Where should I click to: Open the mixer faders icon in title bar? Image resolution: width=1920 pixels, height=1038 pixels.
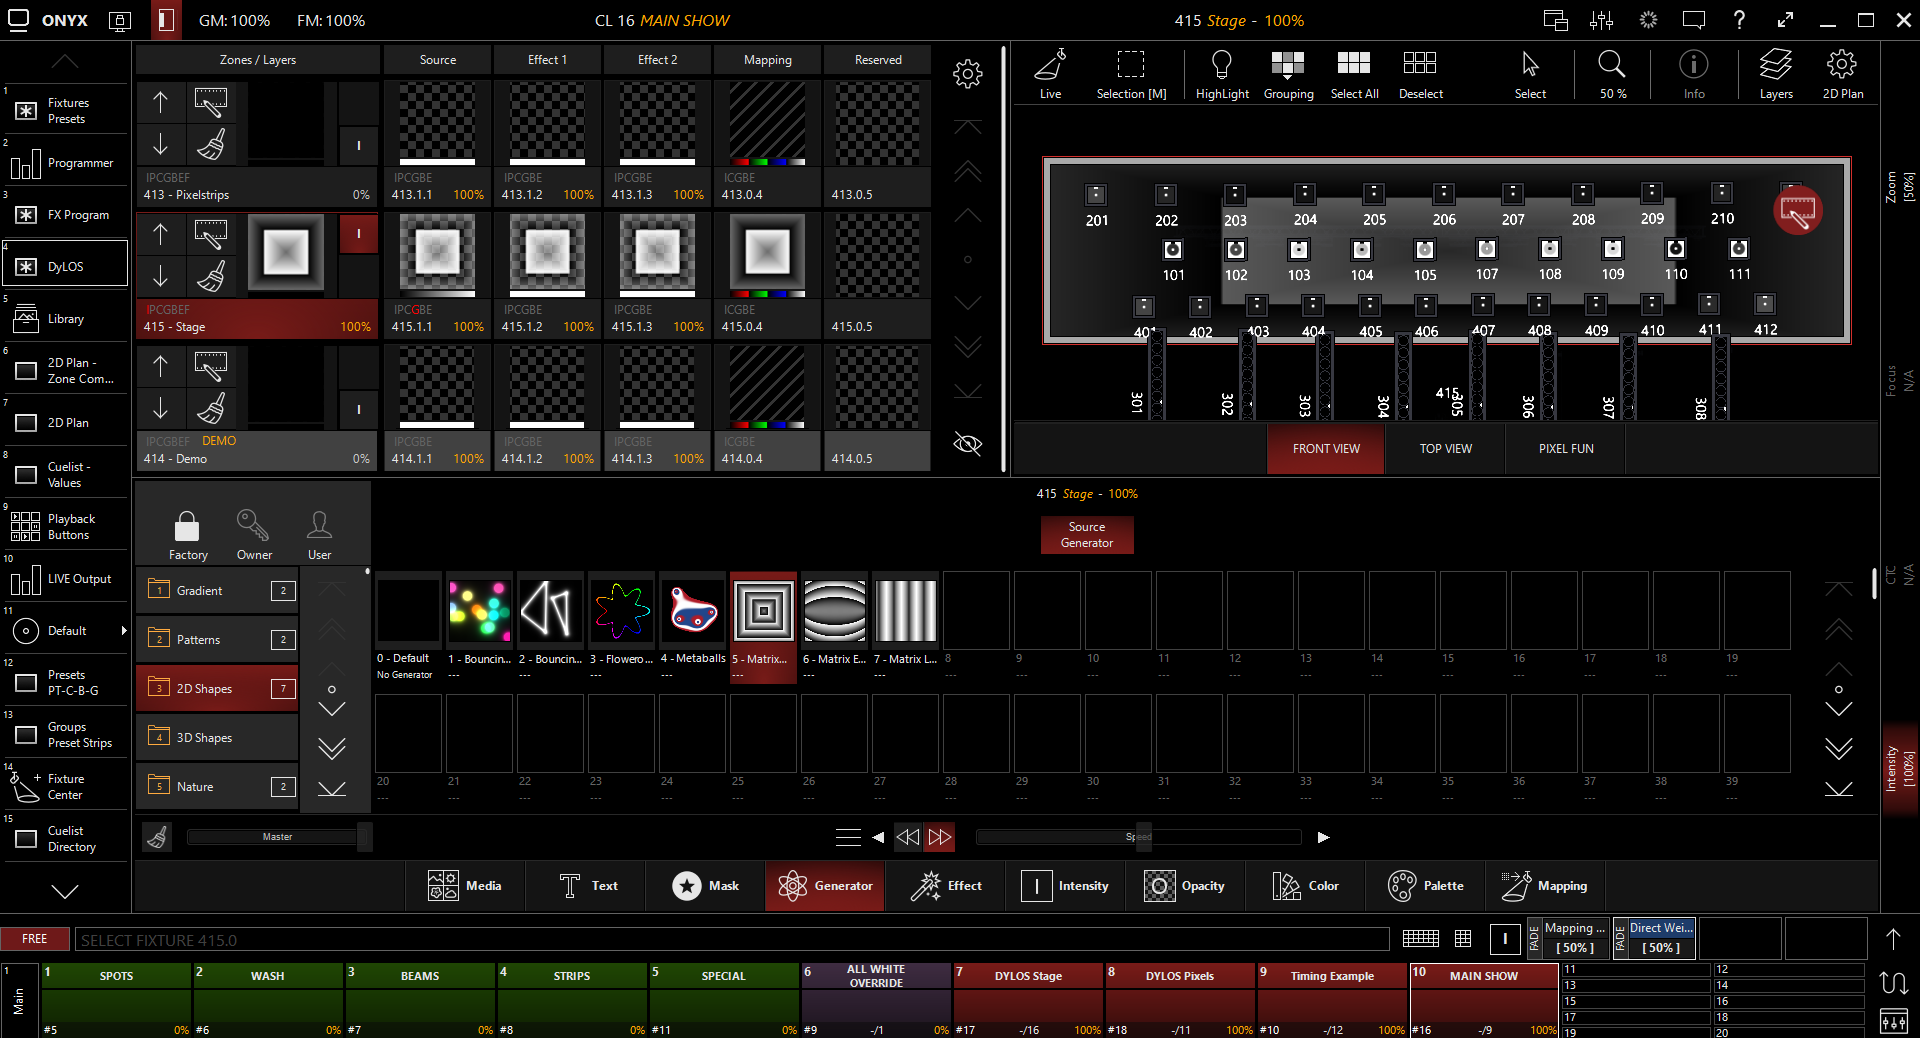[1601, 20]
